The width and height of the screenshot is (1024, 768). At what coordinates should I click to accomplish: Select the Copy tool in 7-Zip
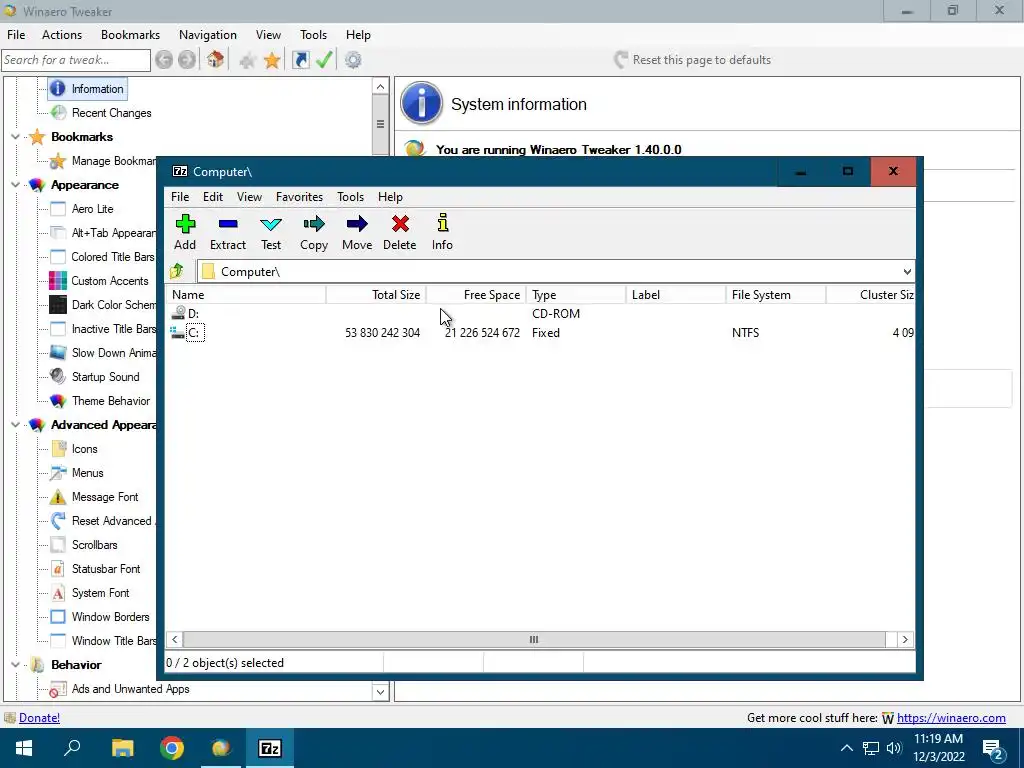pos(314,232)
